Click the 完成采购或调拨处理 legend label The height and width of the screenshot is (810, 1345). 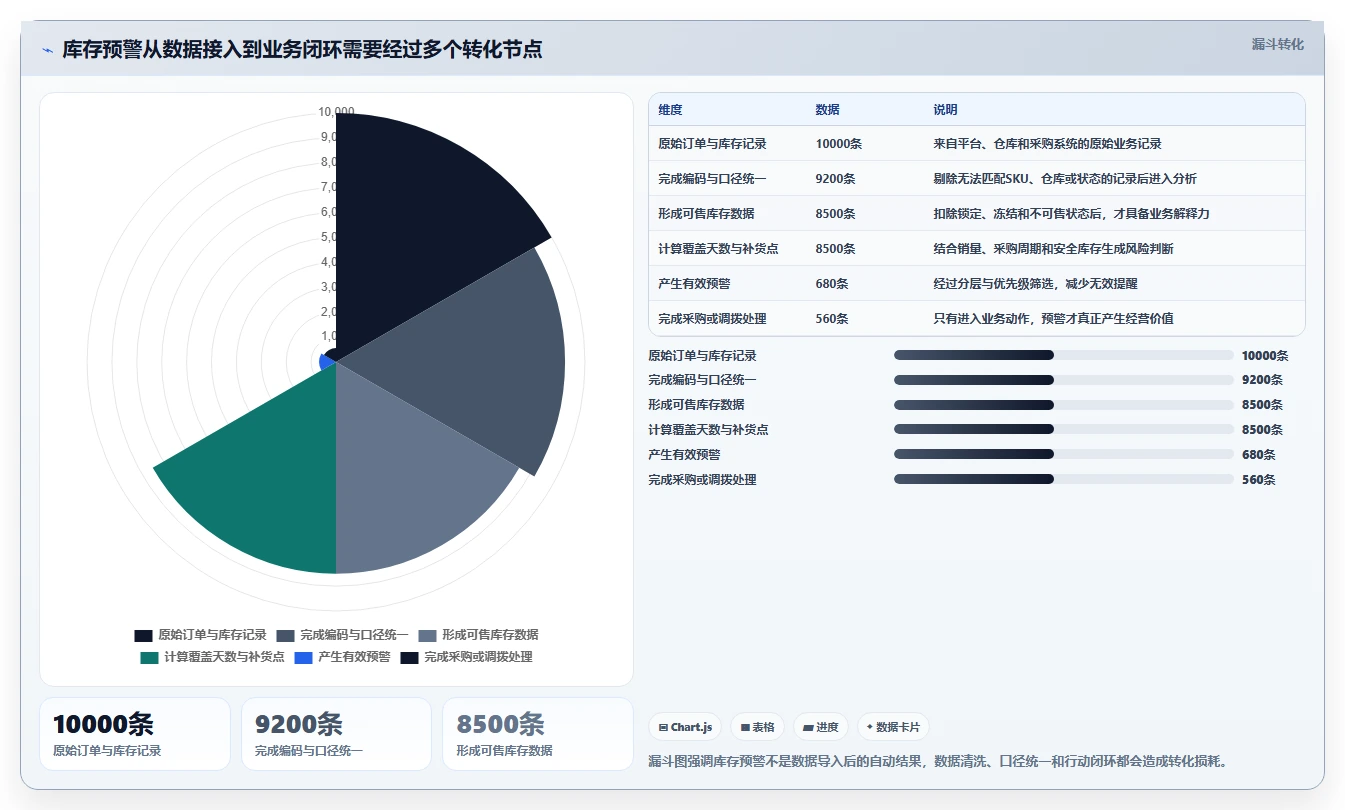click(x=478, y=657)
